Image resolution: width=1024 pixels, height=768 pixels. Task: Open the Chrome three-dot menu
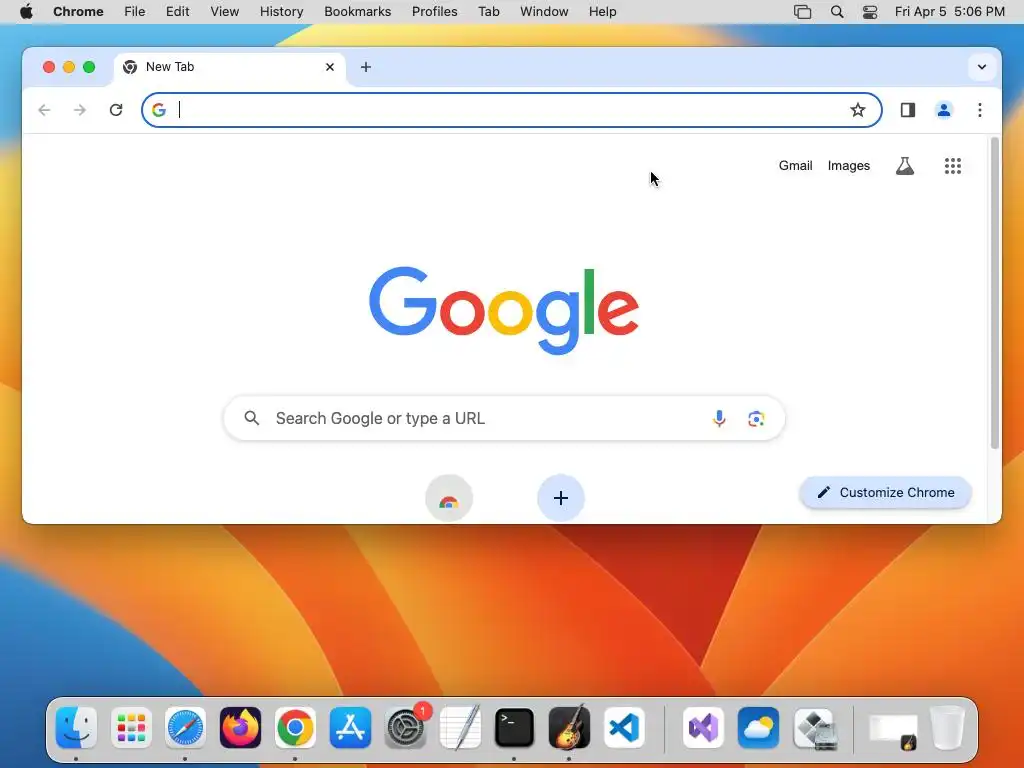pyautogui.click(x=980, y=110)
